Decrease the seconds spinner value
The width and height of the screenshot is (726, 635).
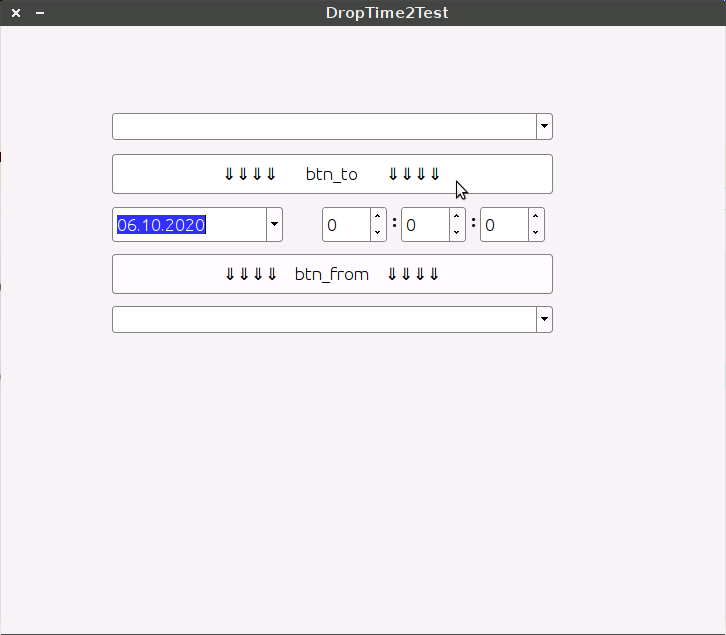tap(536, 233)
